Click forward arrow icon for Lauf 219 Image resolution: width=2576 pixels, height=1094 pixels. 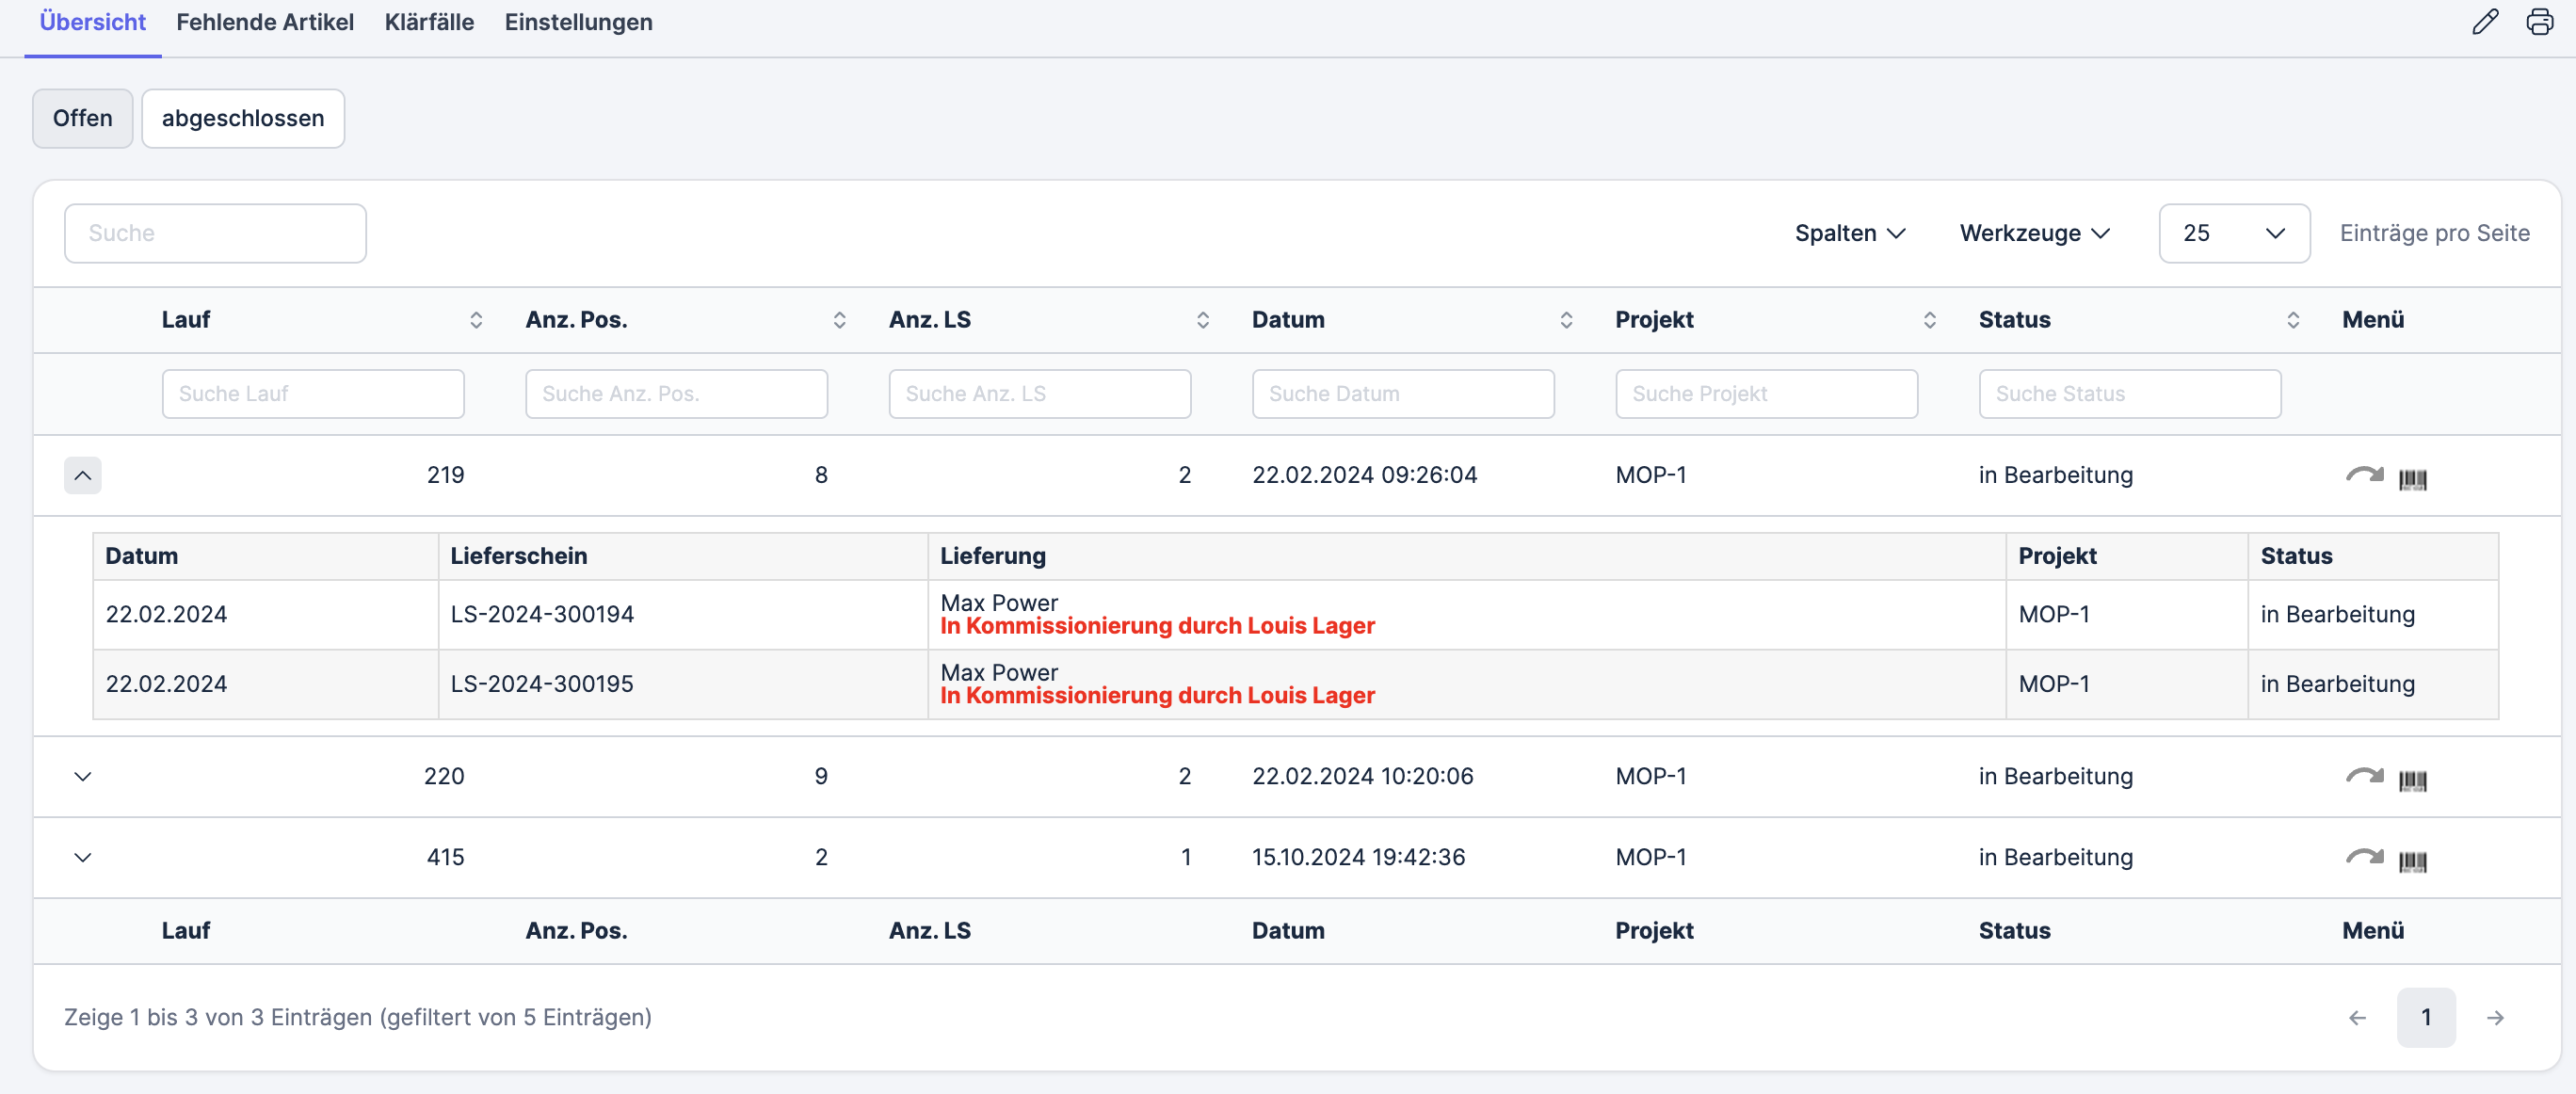[2364, 475]
